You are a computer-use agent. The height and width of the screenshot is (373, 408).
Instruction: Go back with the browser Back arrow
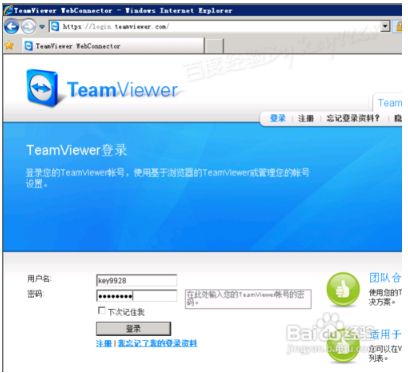click(12, 27)
